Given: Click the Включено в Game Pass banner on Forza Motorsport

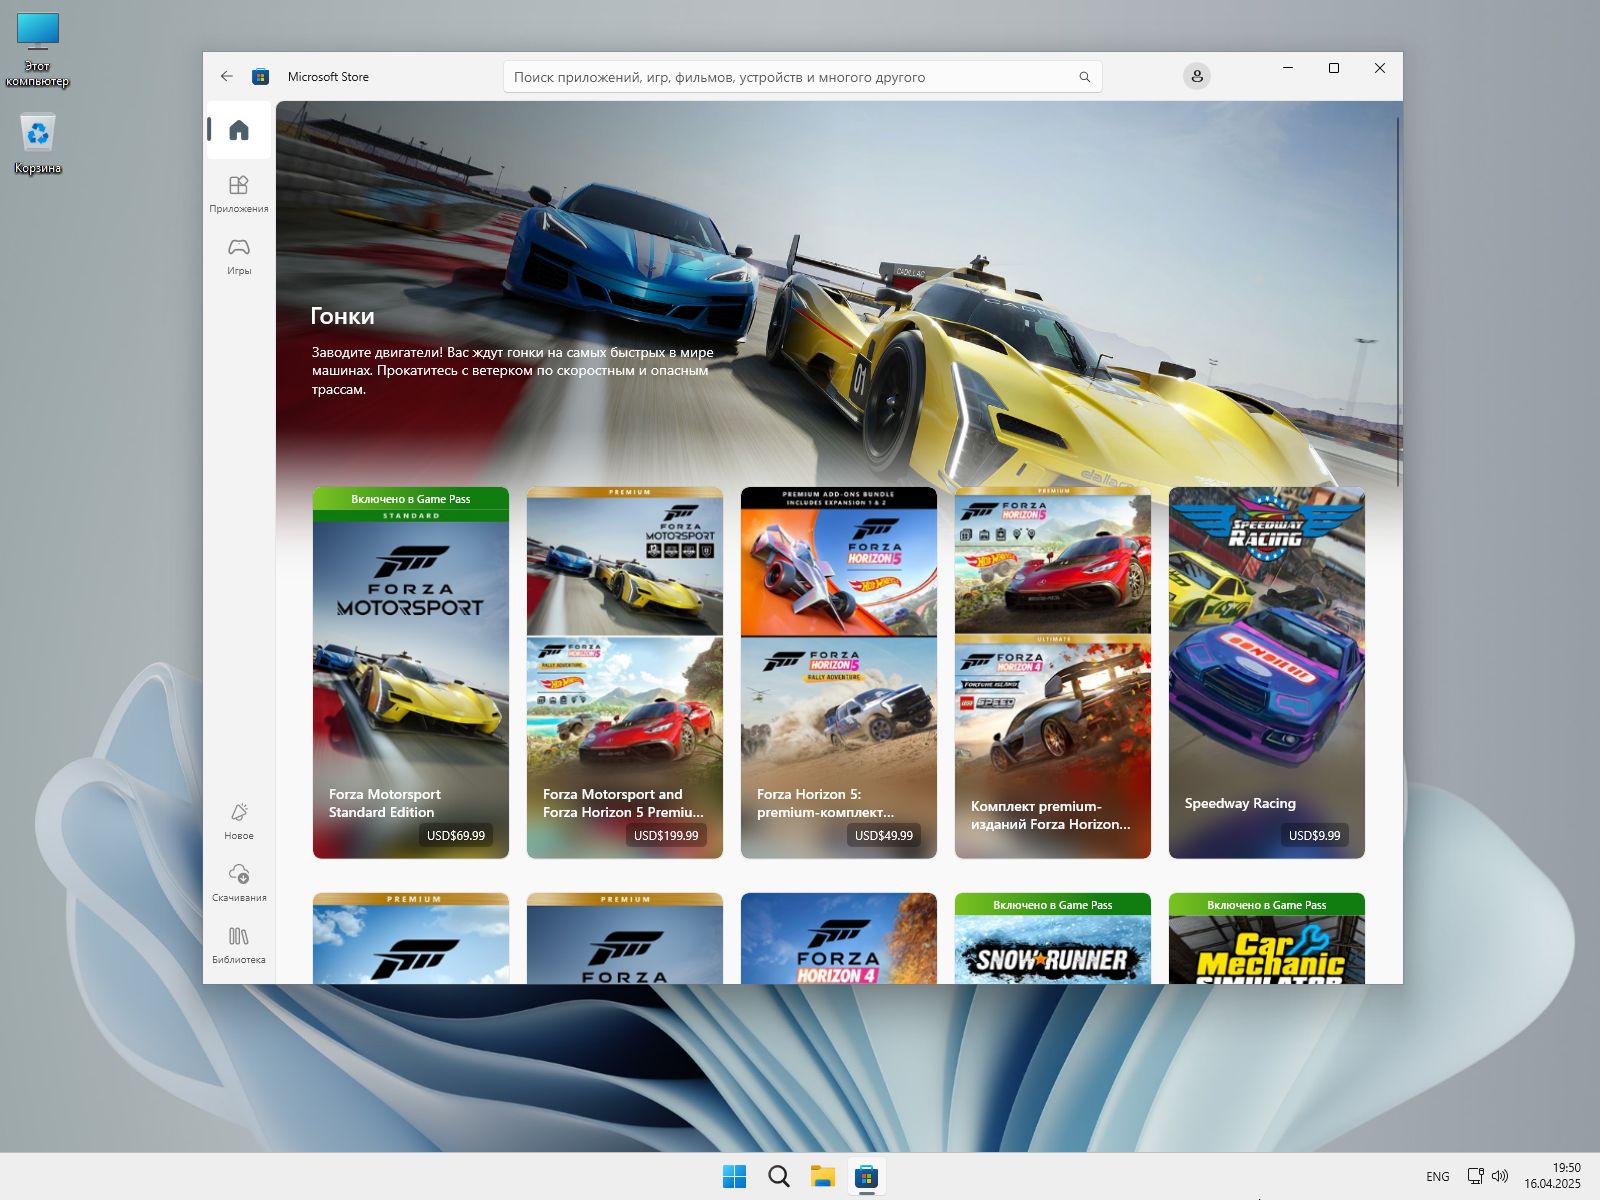Looking at the screenshot, I should click(411, 498).
